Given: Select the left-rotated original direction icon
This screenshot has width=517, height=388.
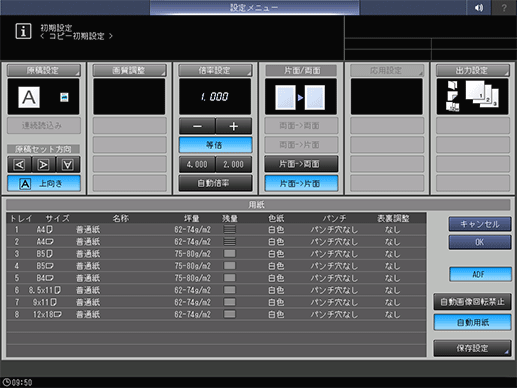Looking at the screenshot, I should tap(19, 164).
